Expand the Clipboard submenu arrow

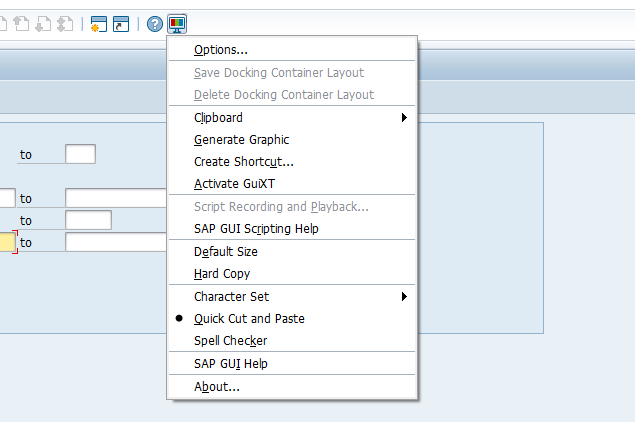[404, 117]
